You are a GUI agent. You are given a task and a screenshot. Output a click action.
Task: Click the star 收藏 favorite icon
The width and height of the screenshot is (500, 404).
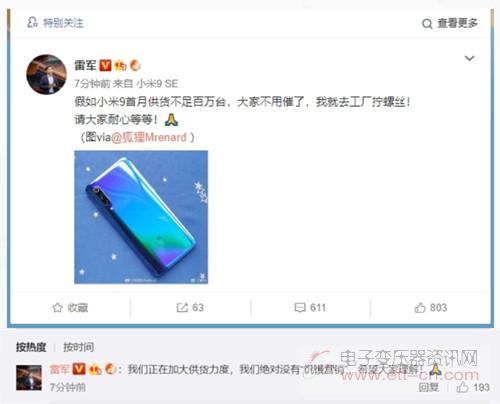tap(57, 307)
